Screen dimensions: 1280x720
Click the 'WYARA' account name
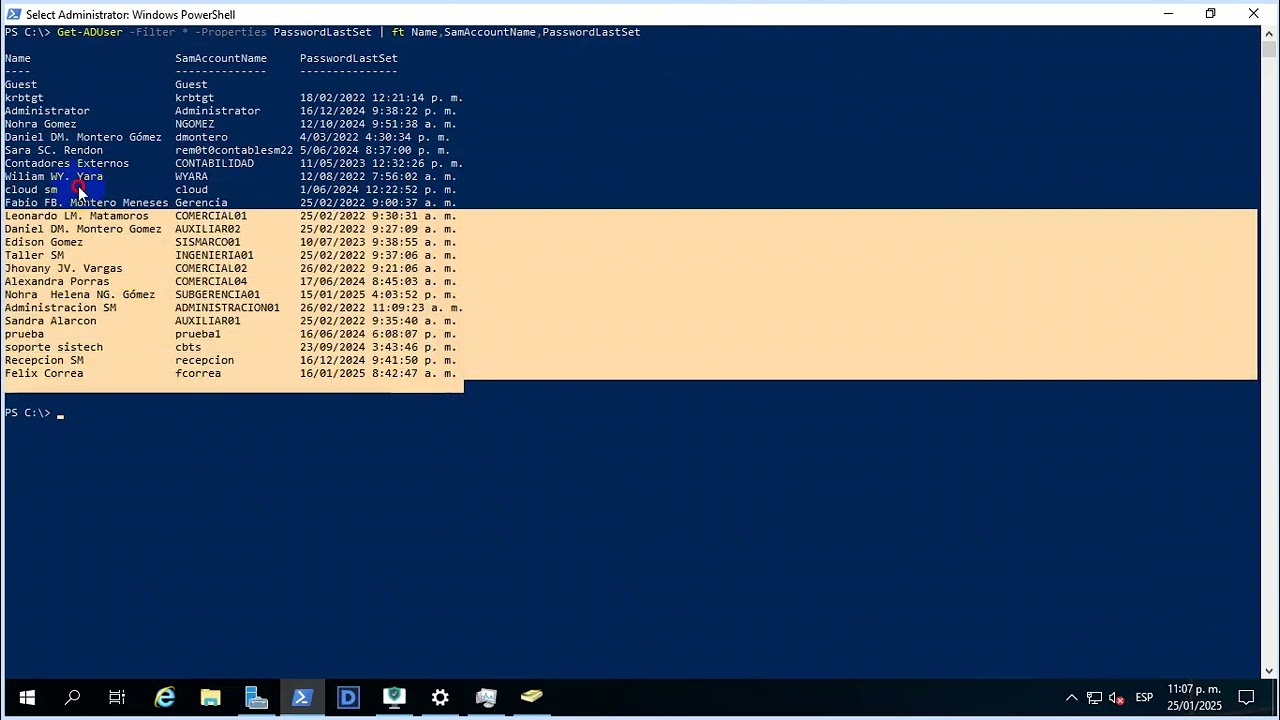[191, 176]
